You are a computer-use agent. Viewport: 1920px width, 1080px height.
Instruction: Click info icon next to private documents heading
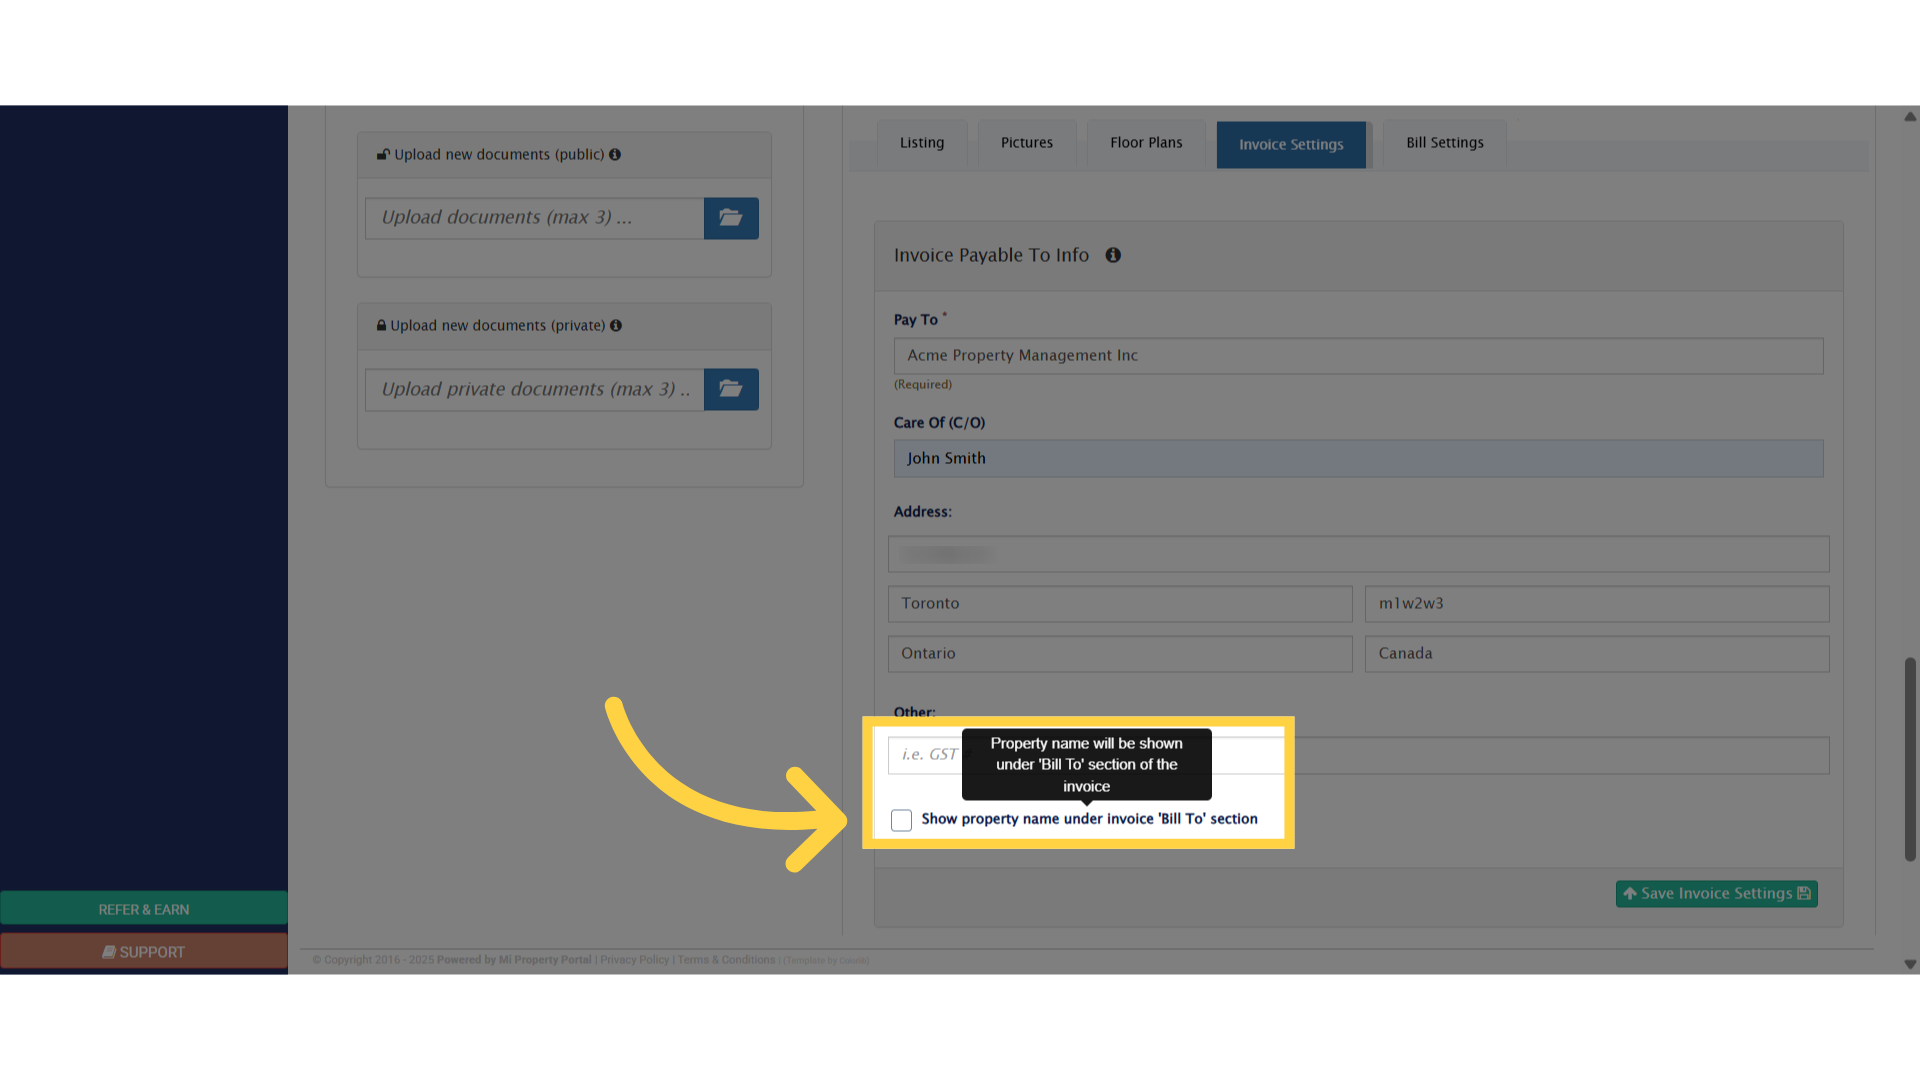click(x=616, y=326)
